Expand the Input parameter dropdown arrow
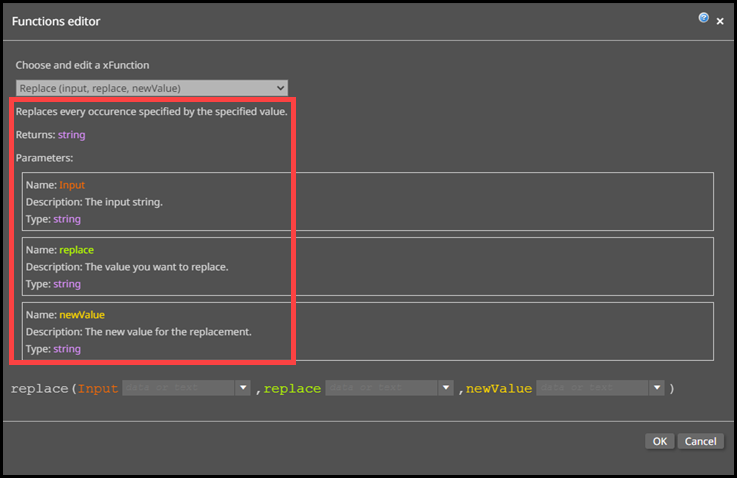The image size is (737, 478). pyautogui.click(x=243, y=388)
